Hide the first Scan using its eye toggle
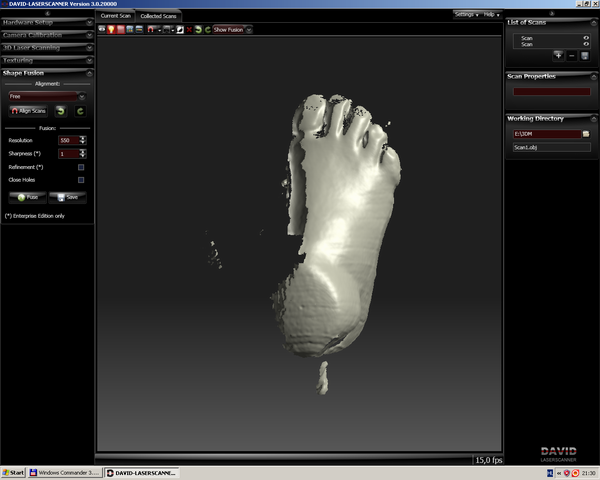The image size is (600, 480). tap(585, 37)
